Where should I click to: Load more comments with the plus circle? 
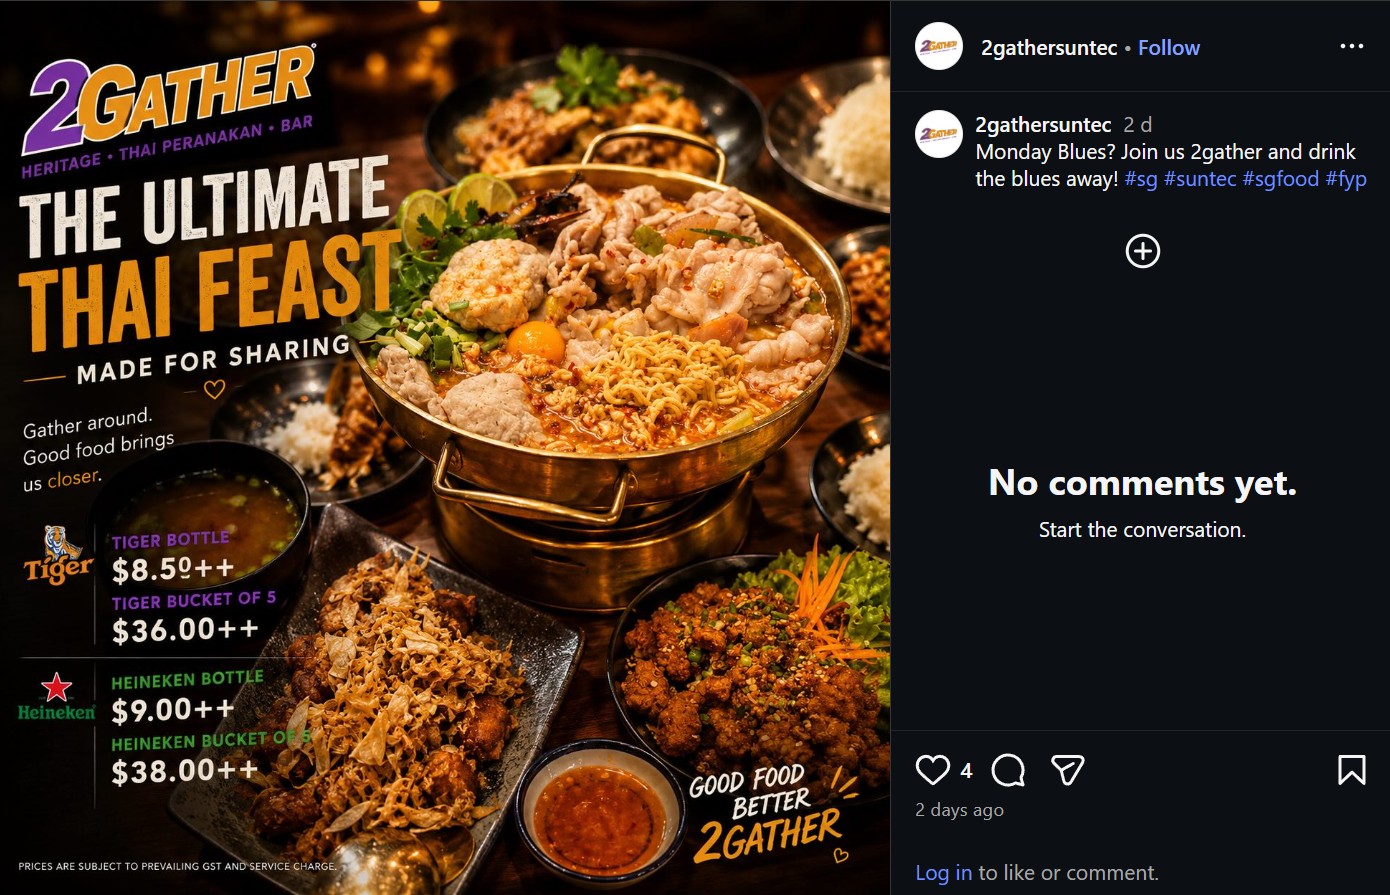(x=1143, y=251)
